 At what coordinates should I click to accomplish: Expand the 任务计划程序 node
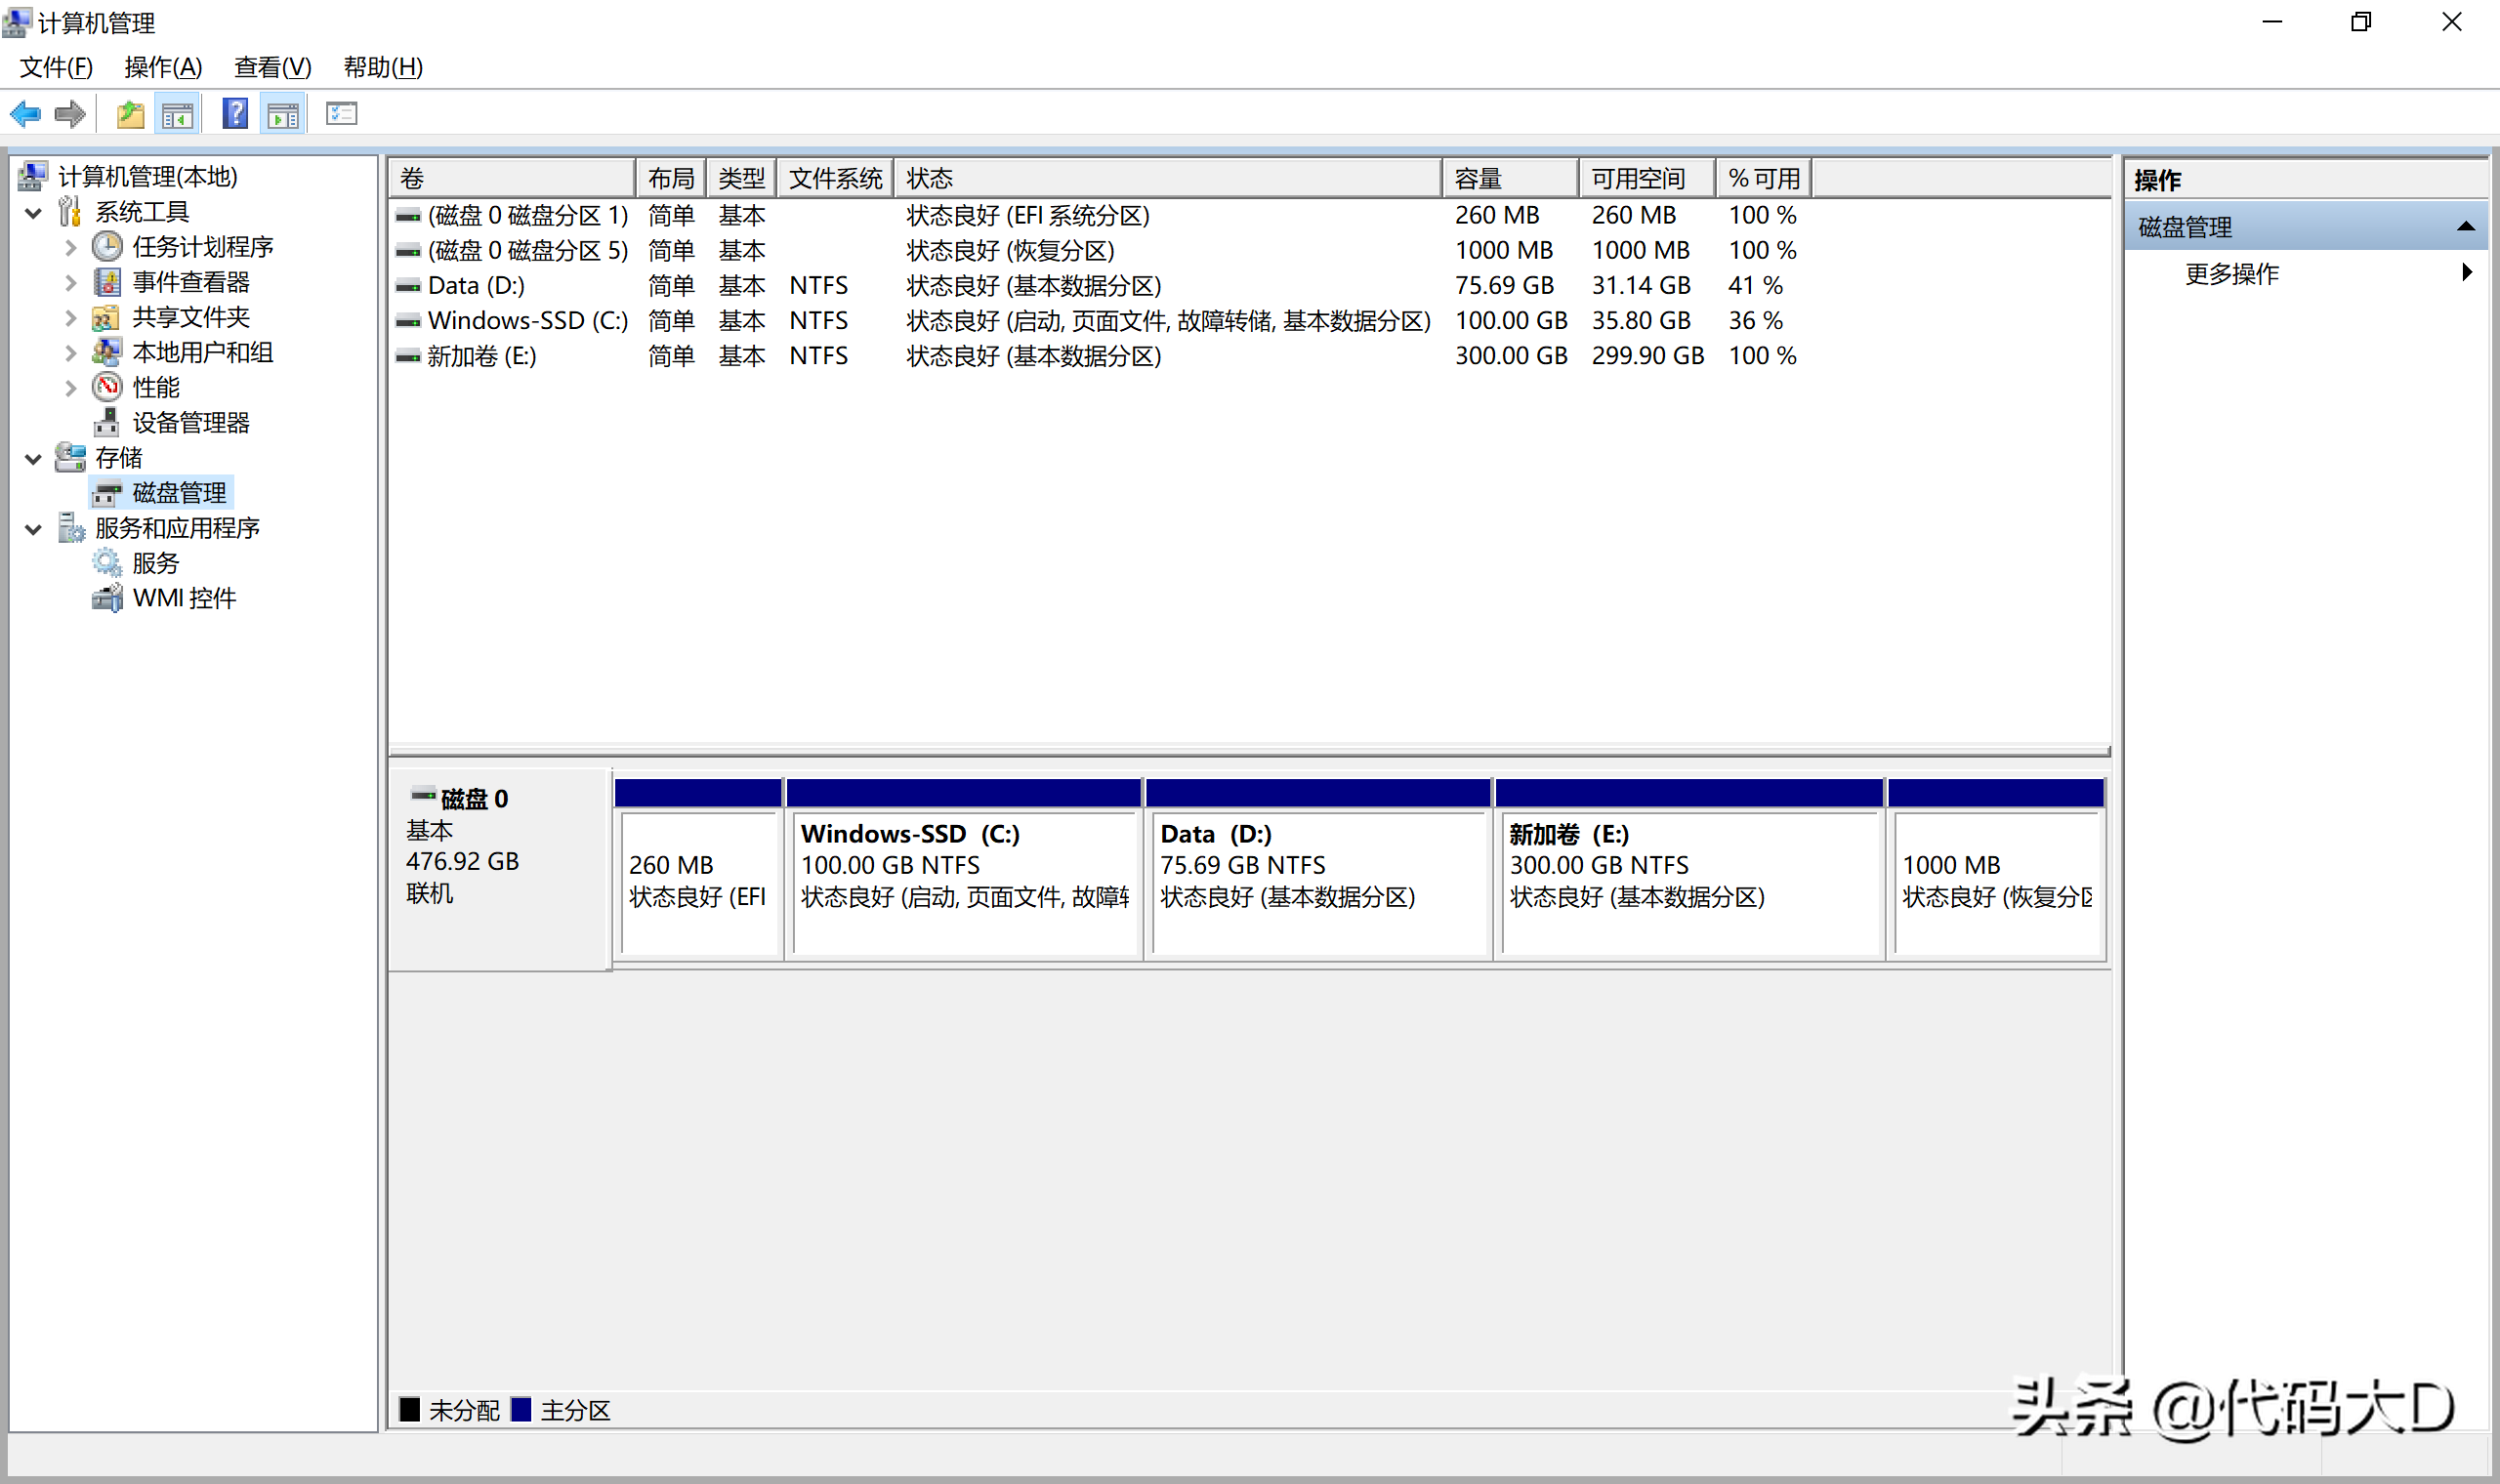[70, 247]
